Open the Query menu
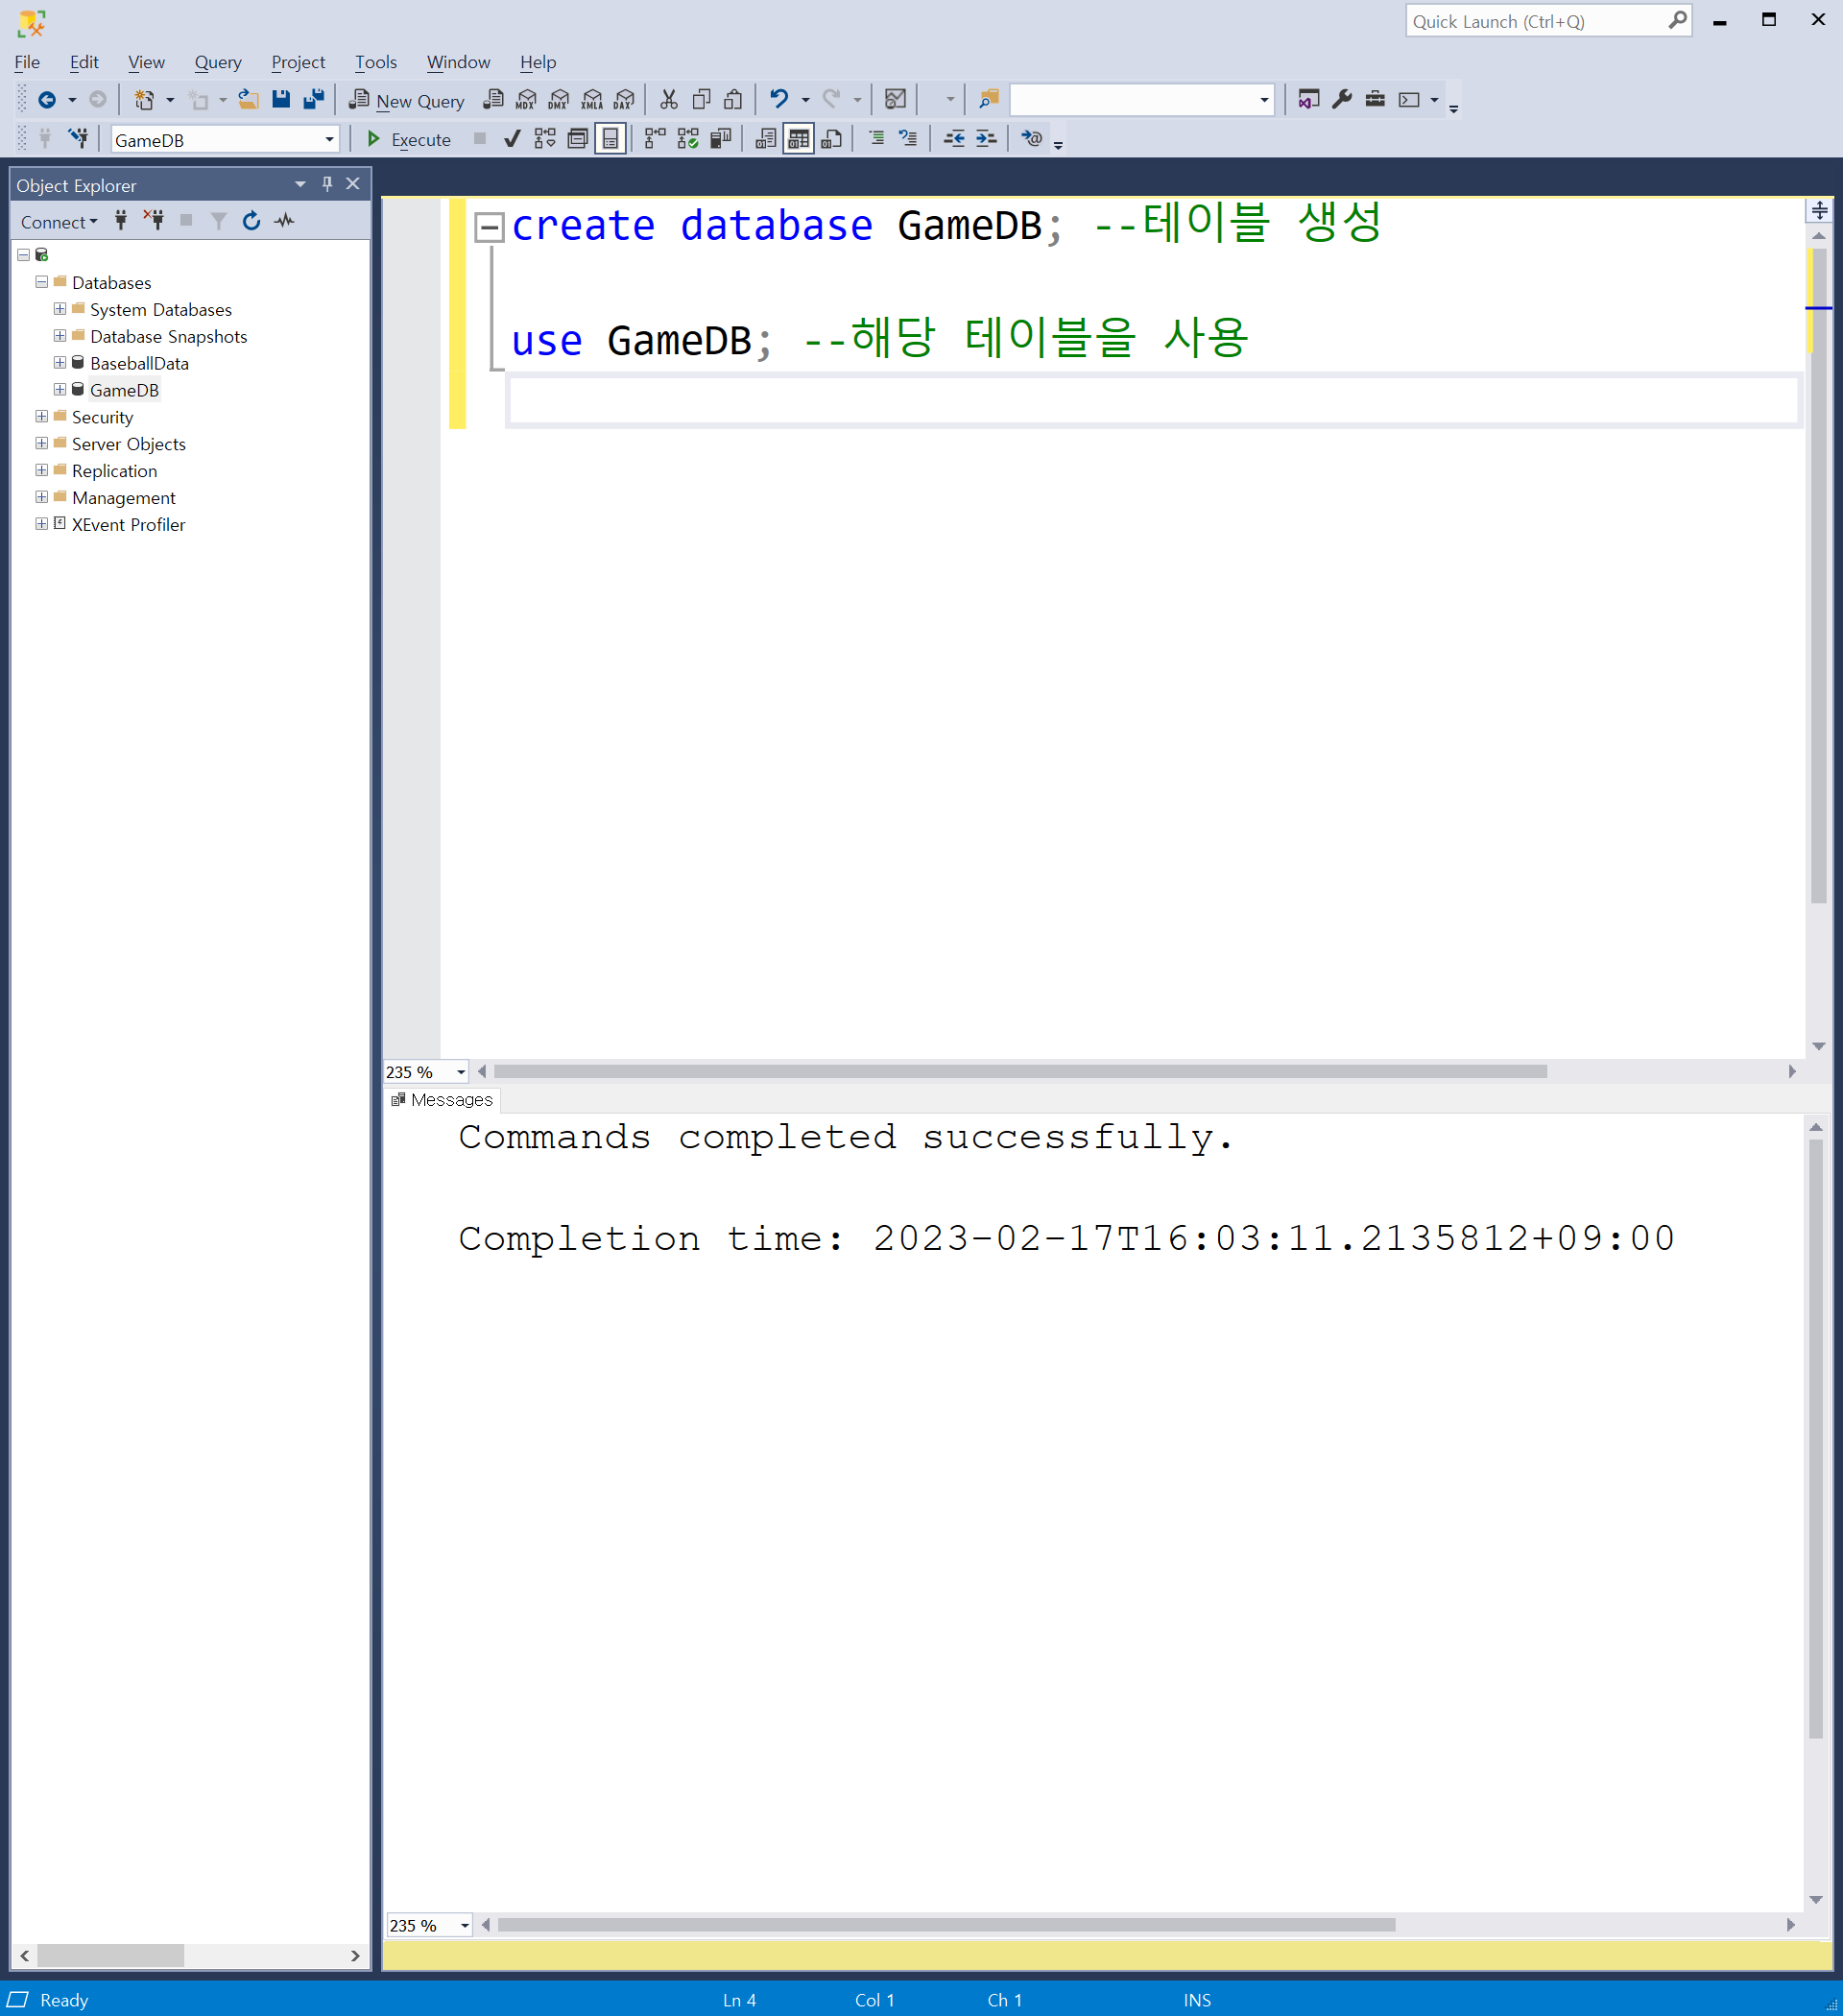 click(218, 62)
